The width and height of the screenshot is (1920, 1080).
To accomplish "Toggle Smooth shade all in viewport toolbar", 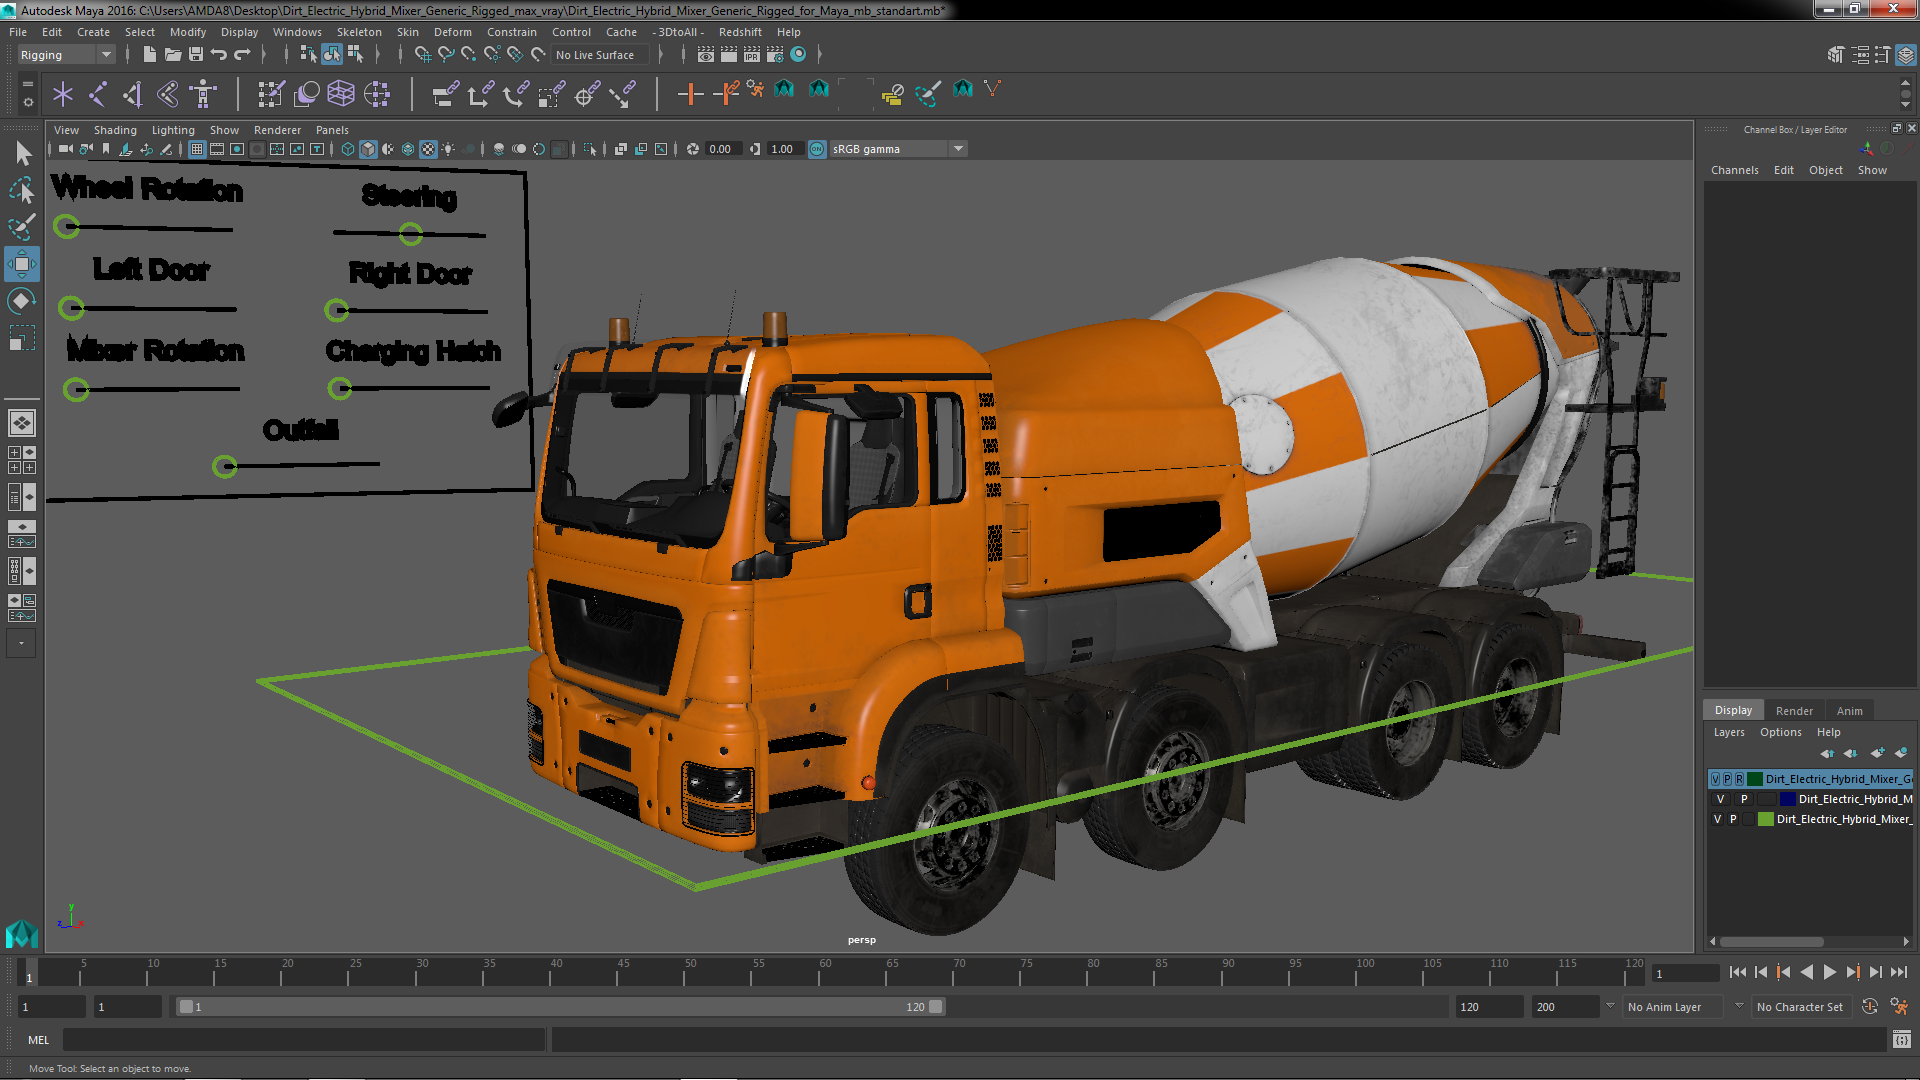I will 368,149.
